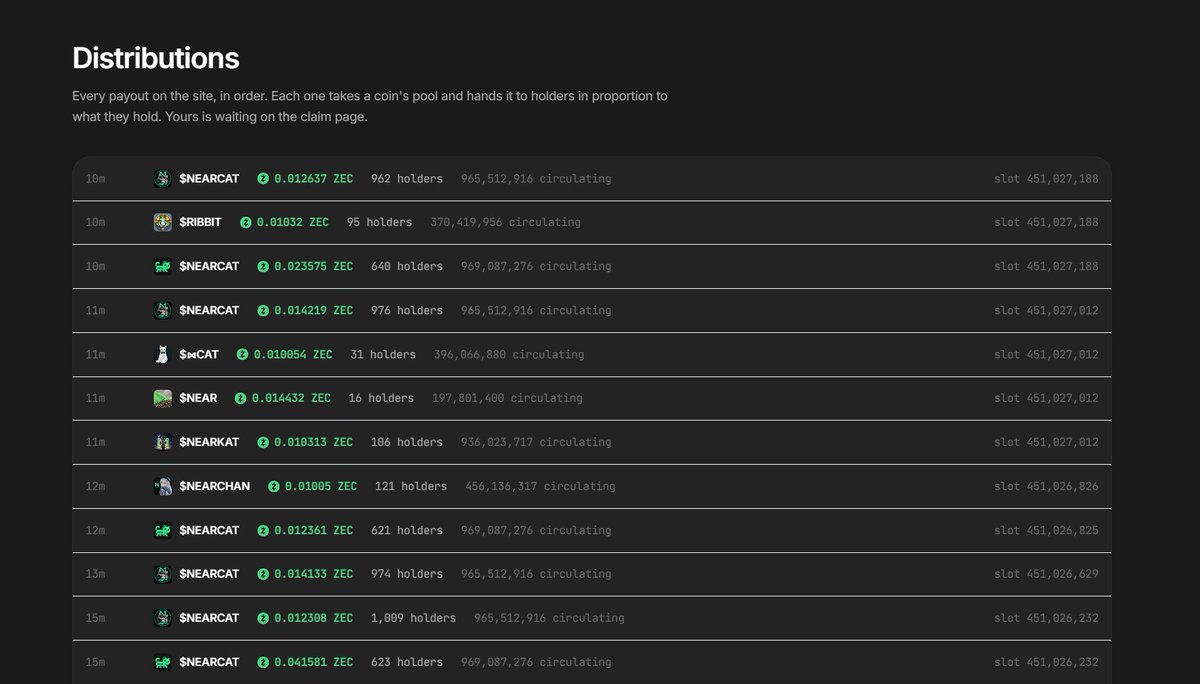
Task: Click the Zcash icon before 0.012637 ZEC
Action: 263,179
